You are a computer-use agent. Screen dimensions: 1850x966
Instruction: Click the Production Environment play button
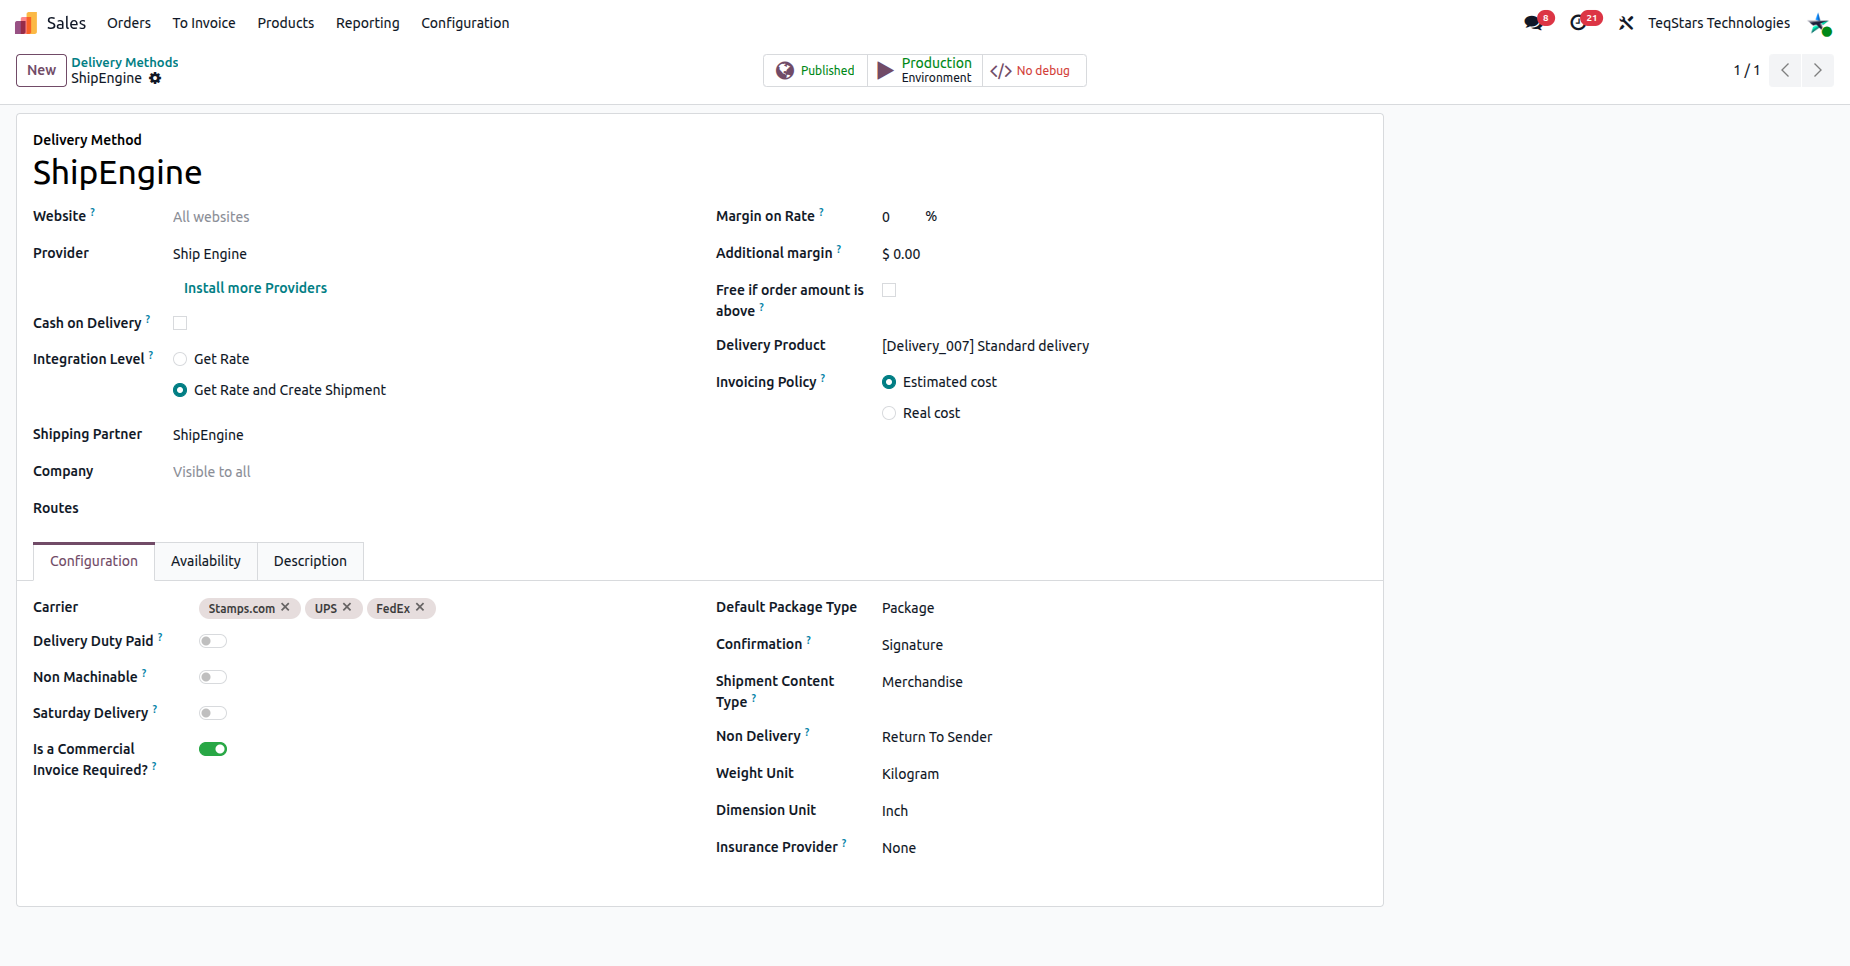[925, 70]
